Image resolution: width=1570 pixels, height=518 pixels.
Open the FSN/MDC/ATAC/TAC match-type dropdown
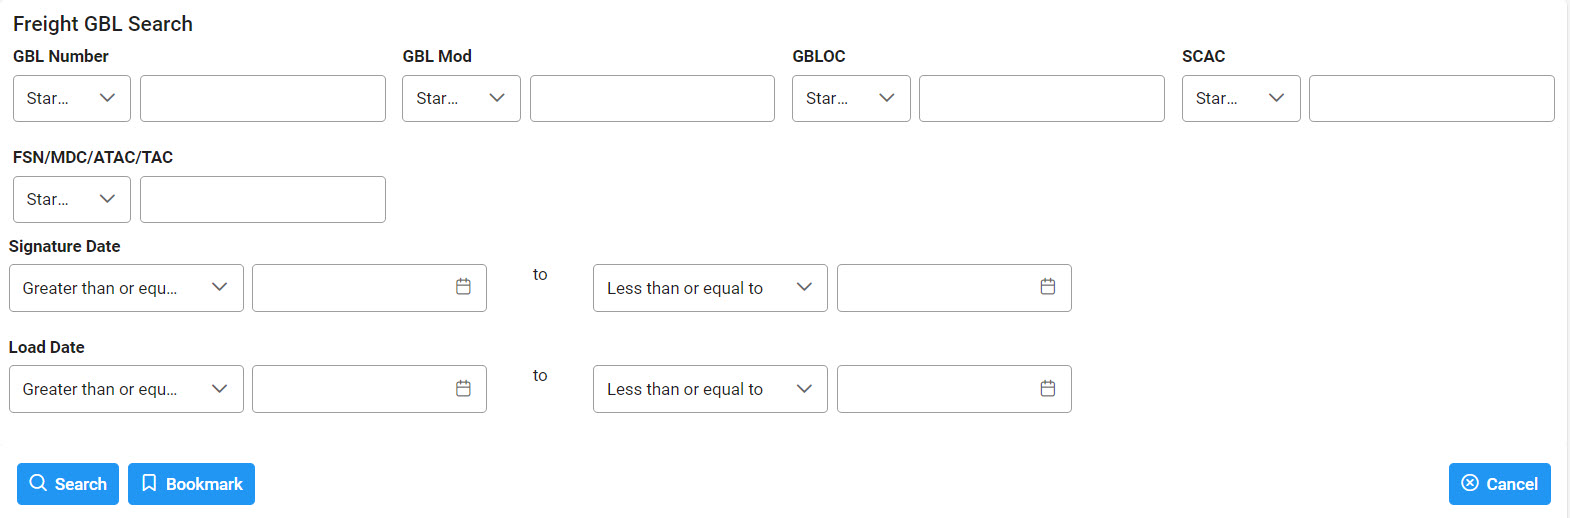pyautogui.click(x=72, y=199)
